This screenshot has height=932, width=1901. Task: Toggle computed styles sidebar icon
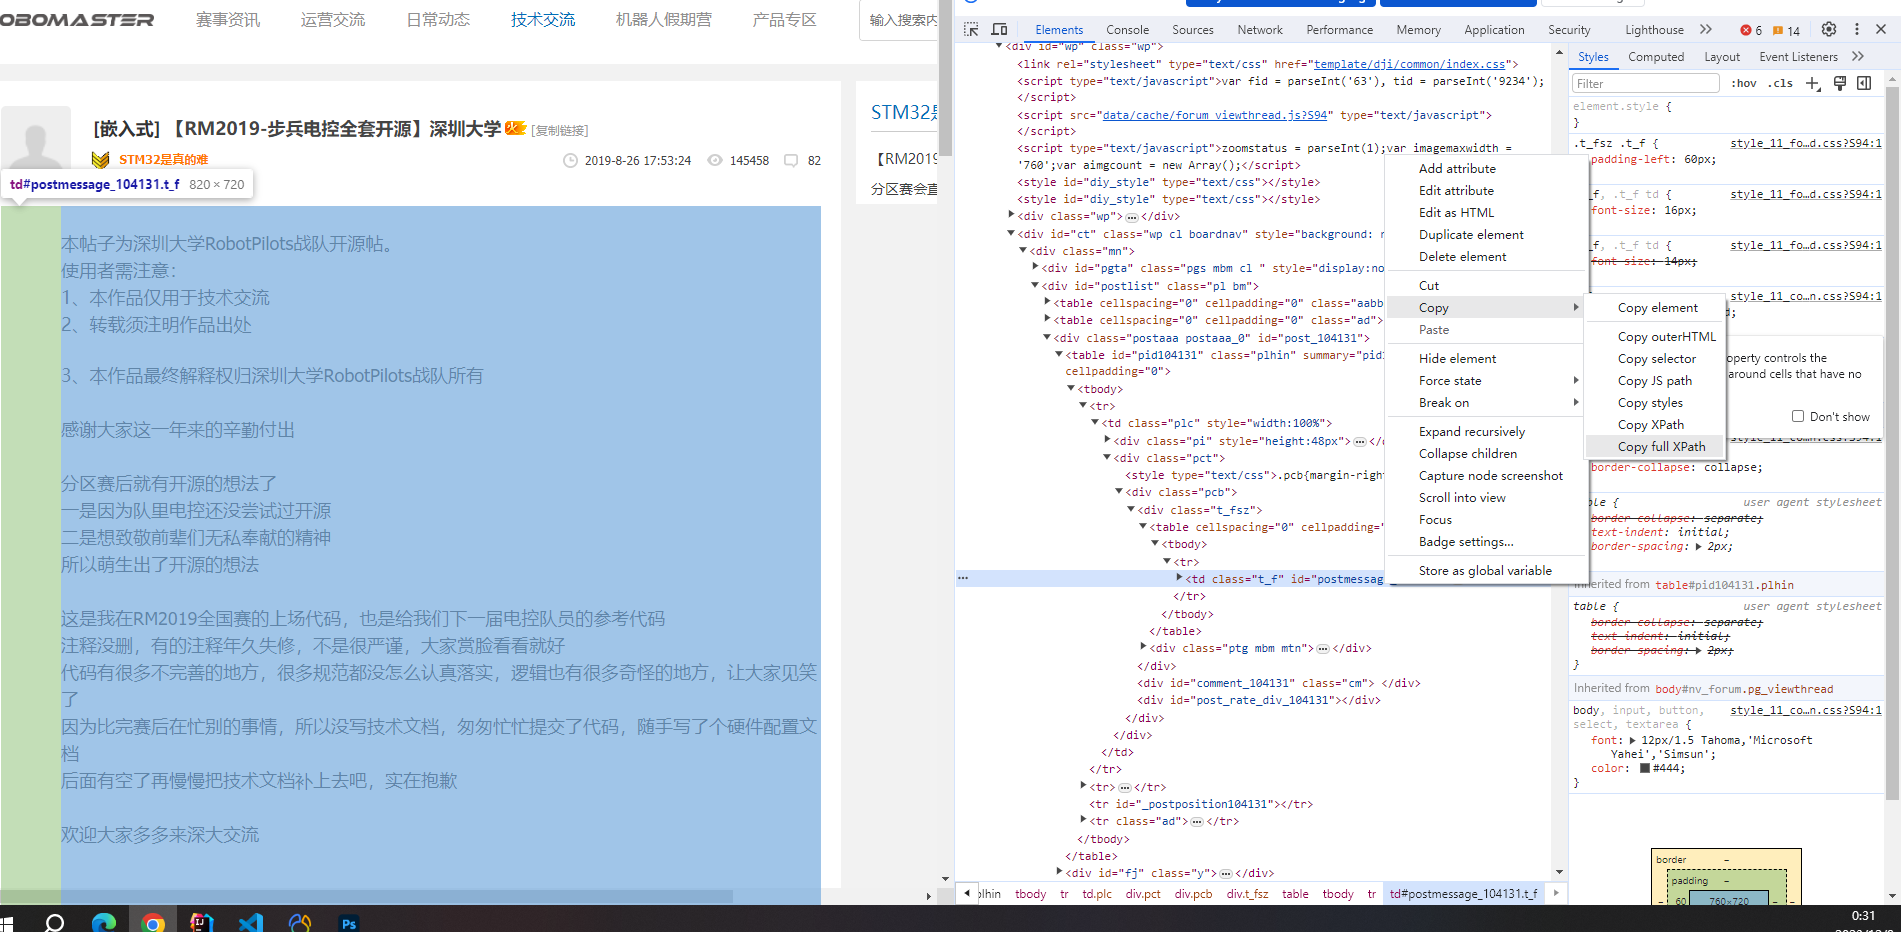click(1864, 83)
